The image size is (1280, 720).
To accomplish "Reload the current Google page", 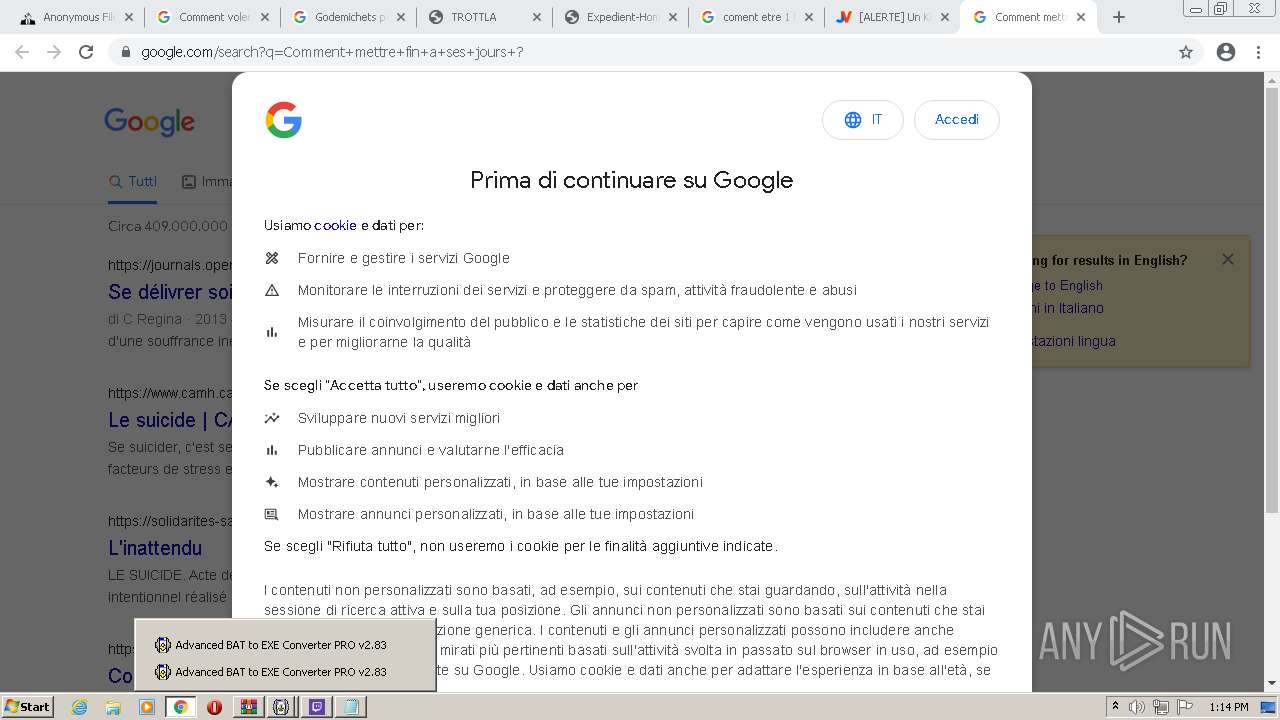I will tap(86, 52).
